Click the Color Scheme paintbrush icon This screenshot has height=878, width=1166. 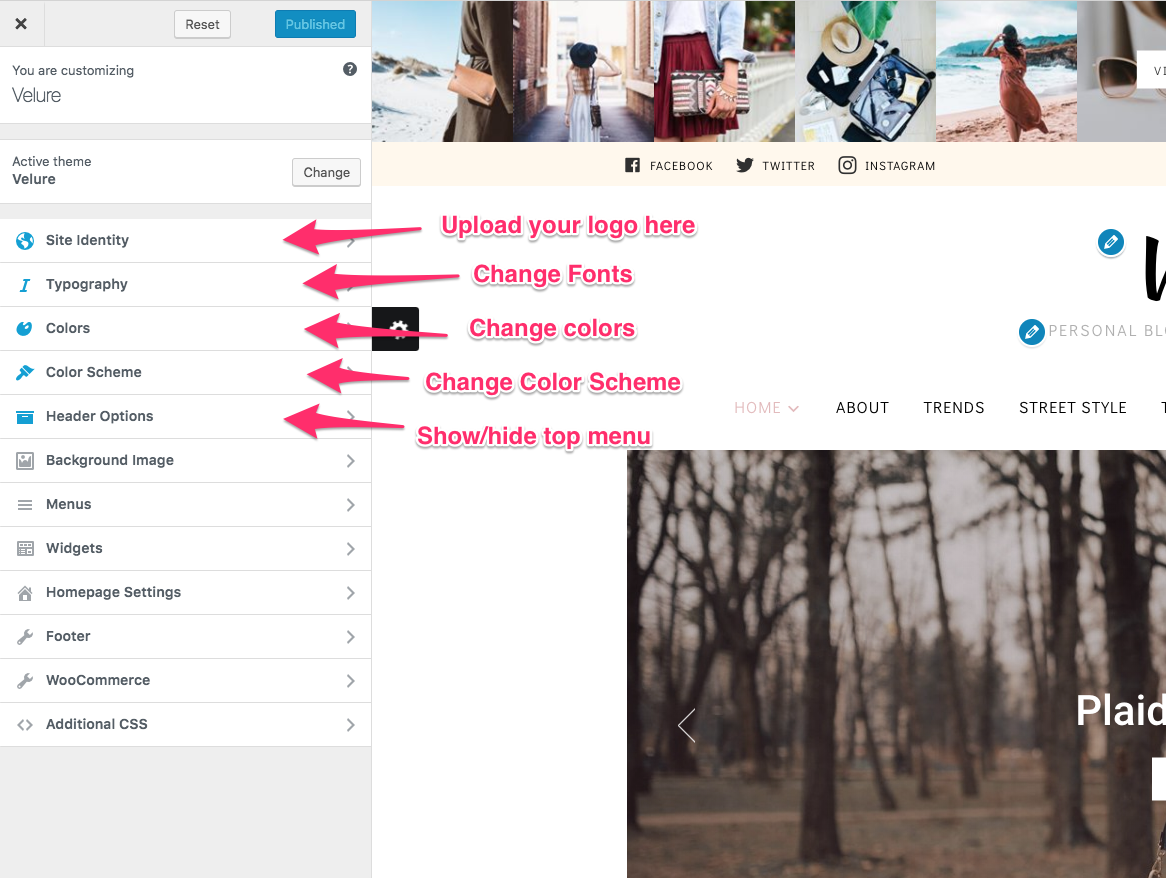coord(25,372)
